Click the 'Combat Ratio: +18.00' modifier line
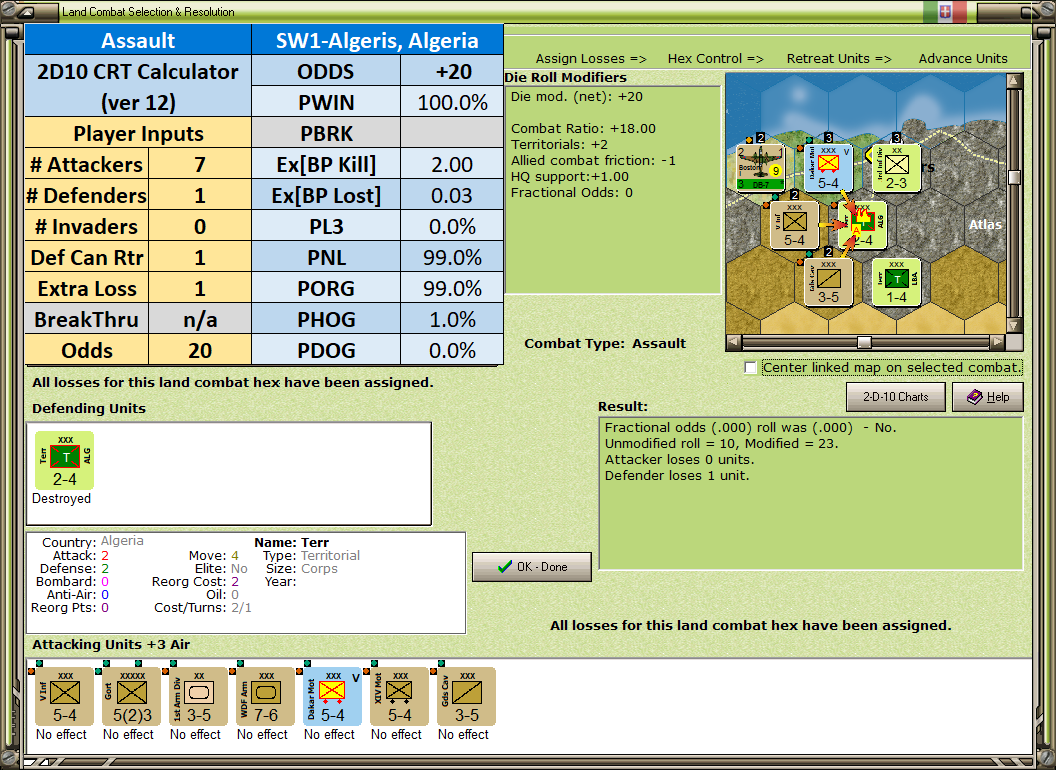 point(583,129)
